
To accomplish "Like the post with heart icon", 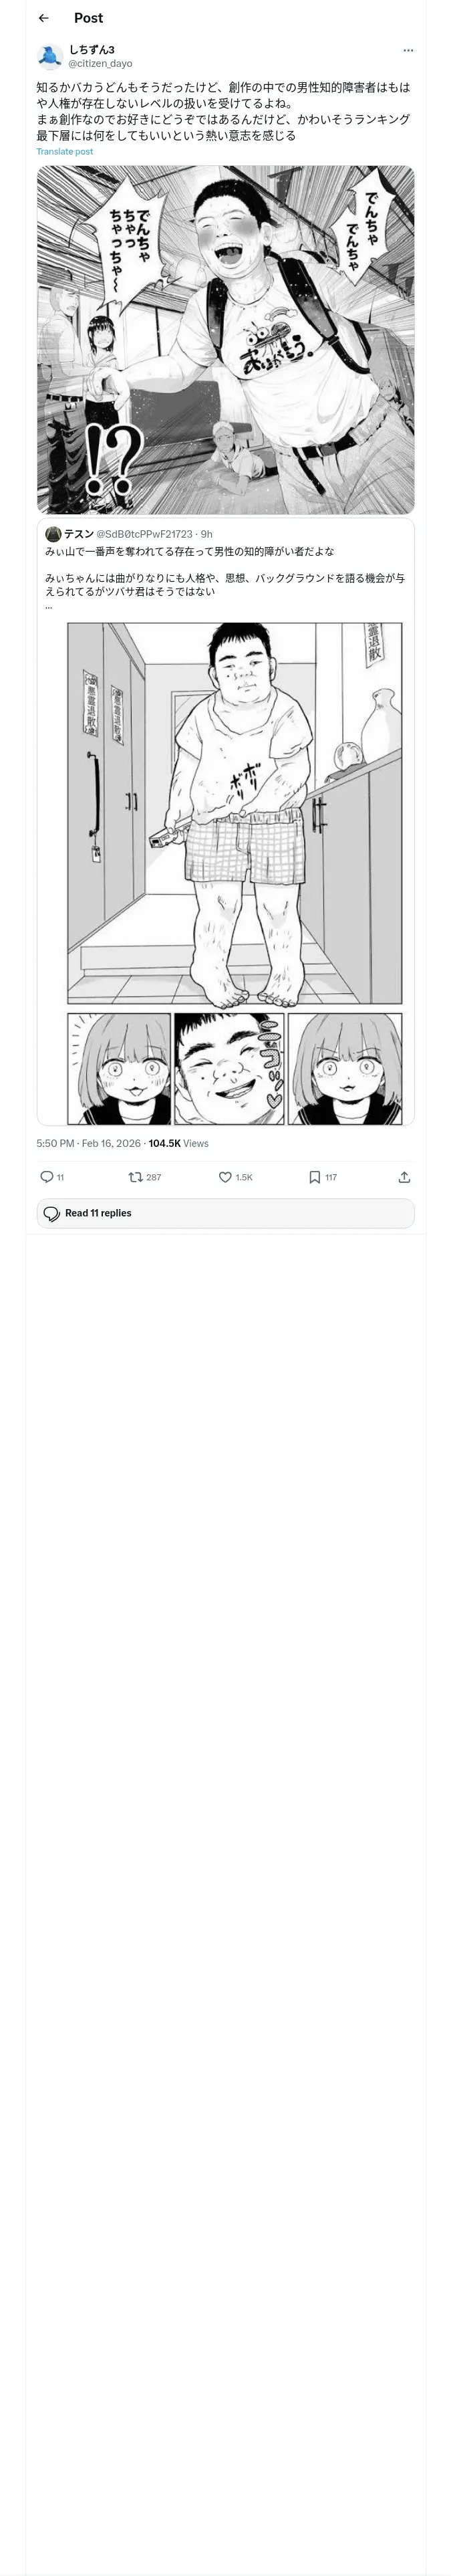I will (x=226, y=1177).
